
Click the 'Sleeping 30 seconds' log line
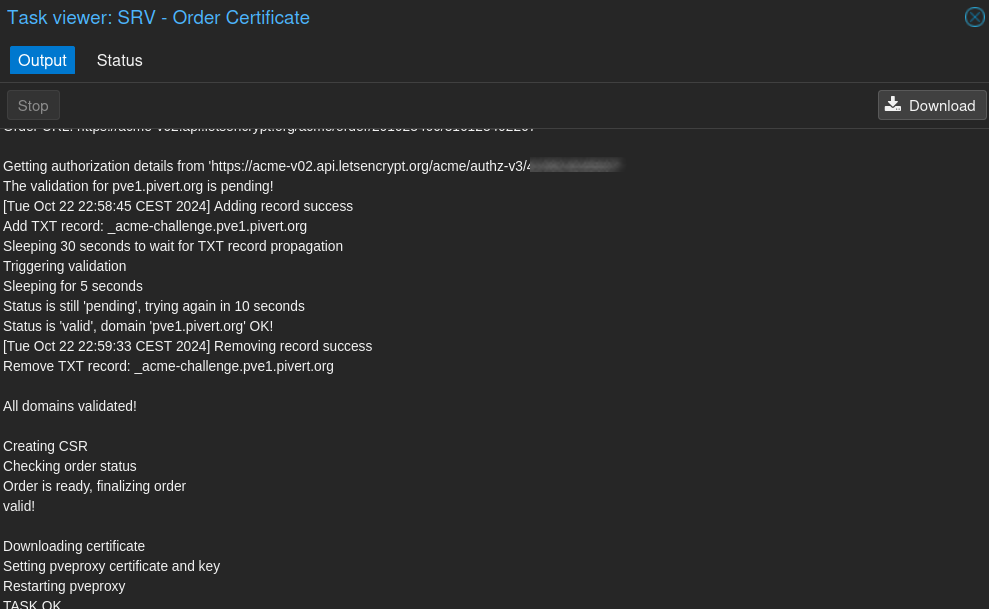pyautogui.click(x=173, y=246)
